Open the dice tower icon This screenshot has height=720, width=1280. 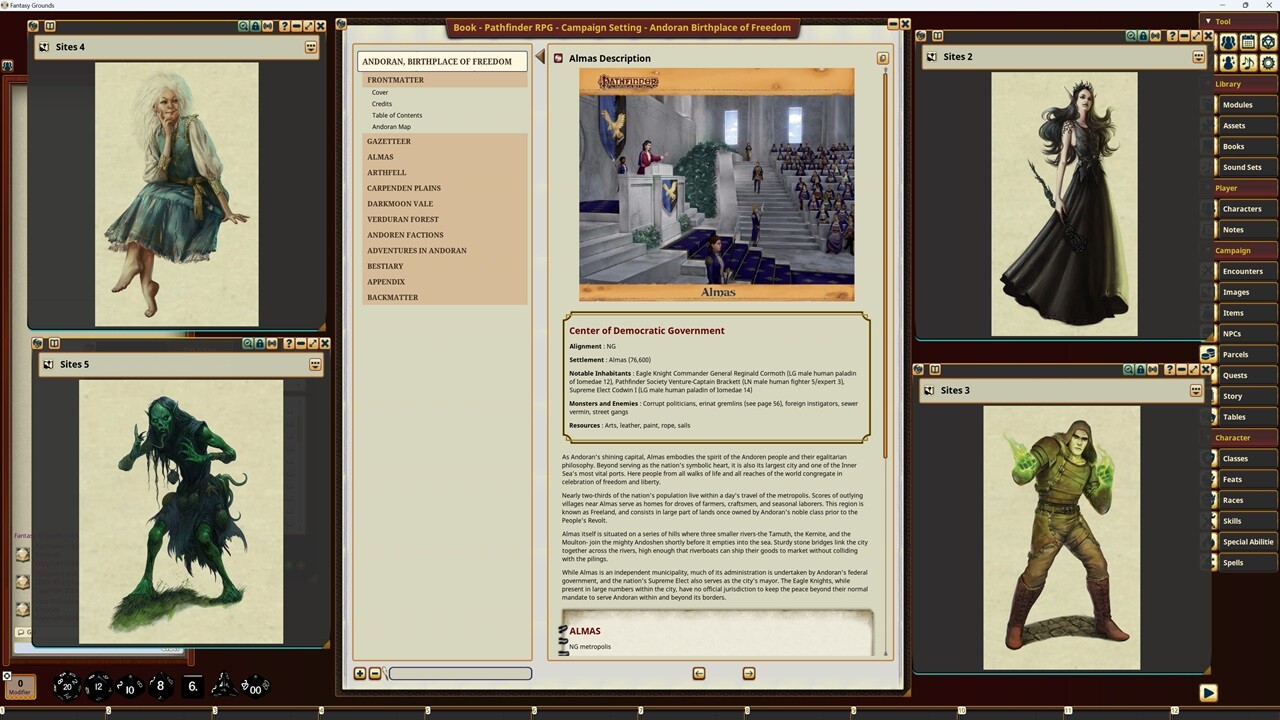[1268, 42]
